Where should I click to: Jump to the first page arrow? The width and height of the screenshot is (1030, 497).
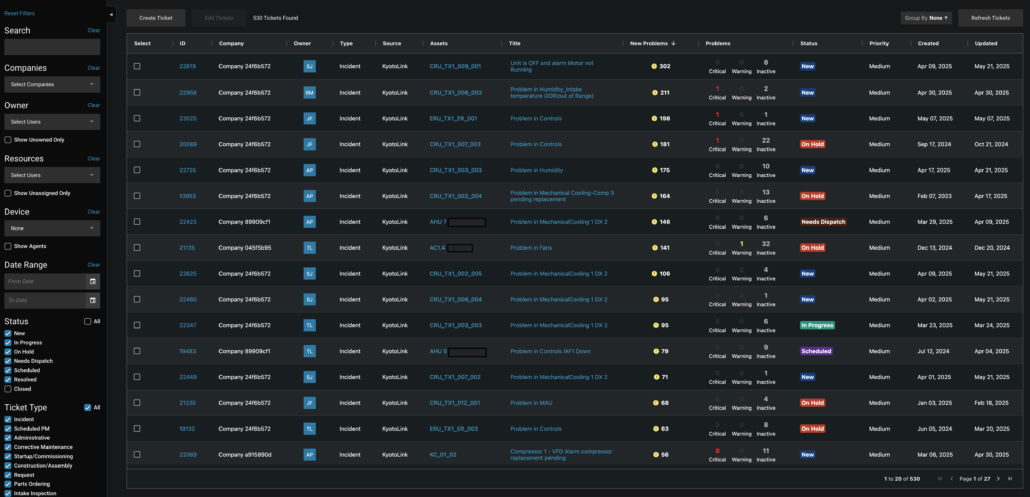pos(940,479)
